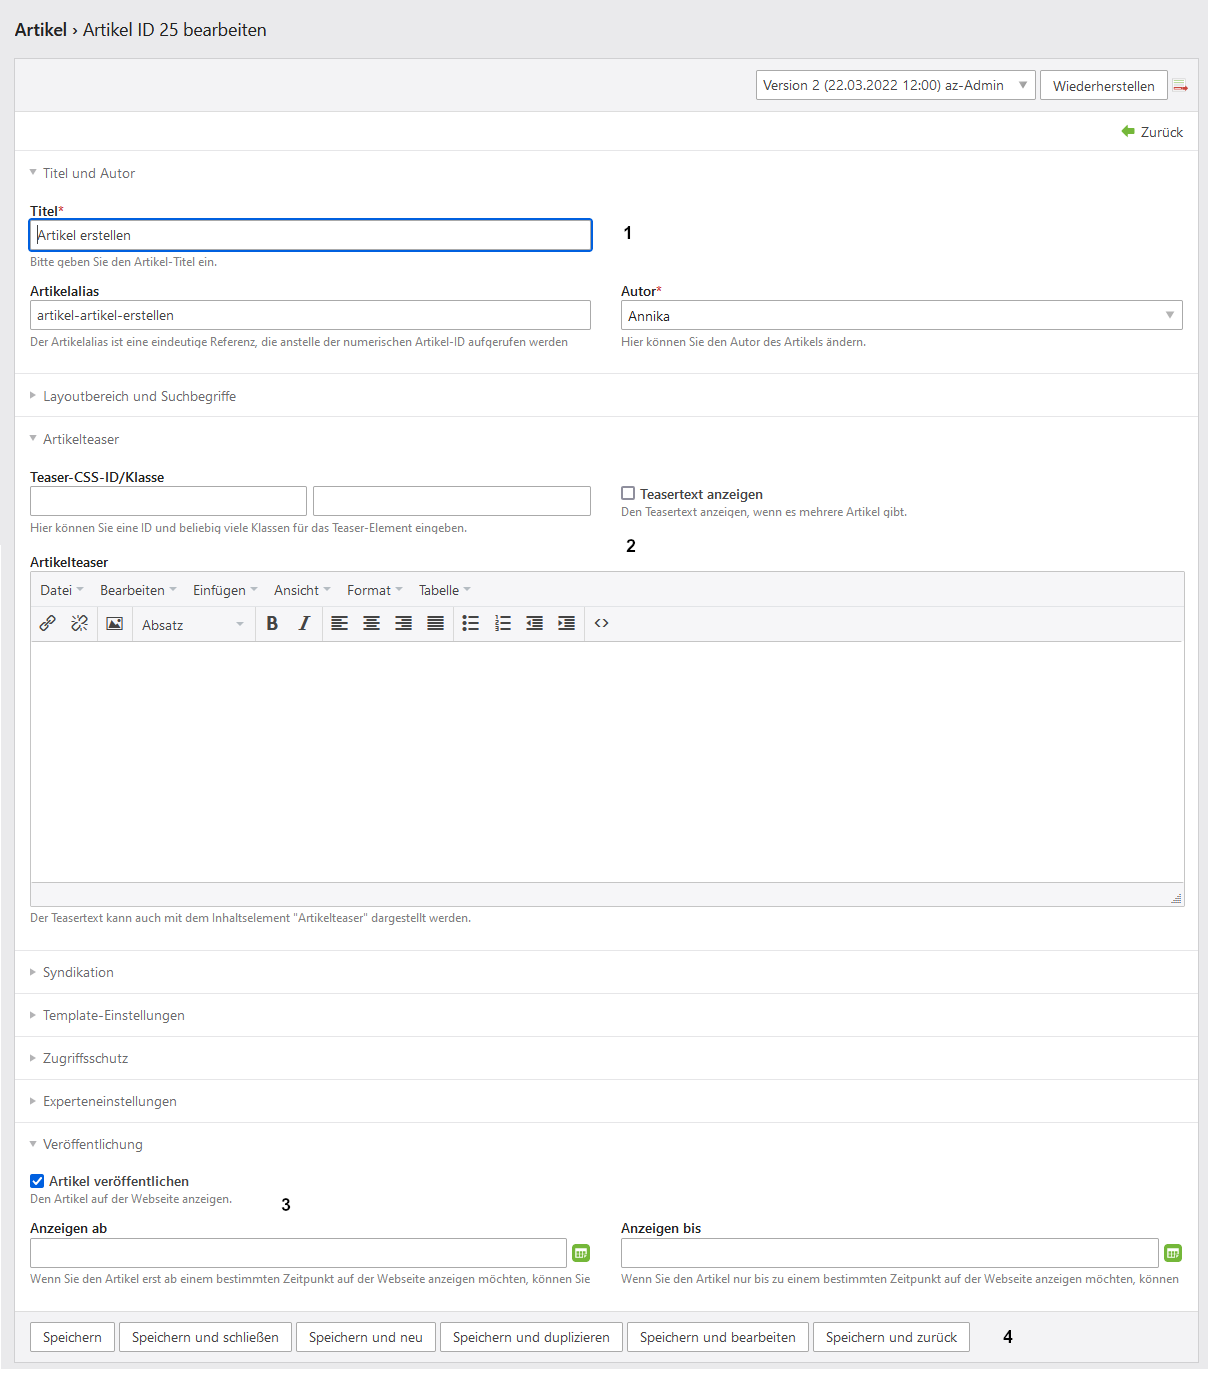
Task: Click into the Artikelalias input field
Action: coord(310,315)
